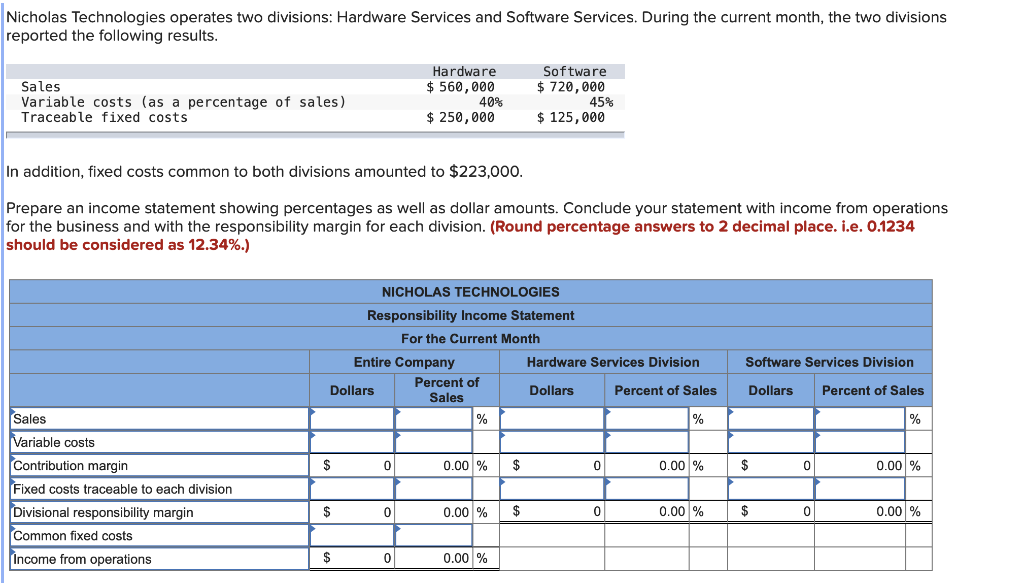This screenshot has width=1024, height=583.
Task: Click the NICHOLAS TECHNOLOGIES title bar
Action: click(x=470, y=292)
